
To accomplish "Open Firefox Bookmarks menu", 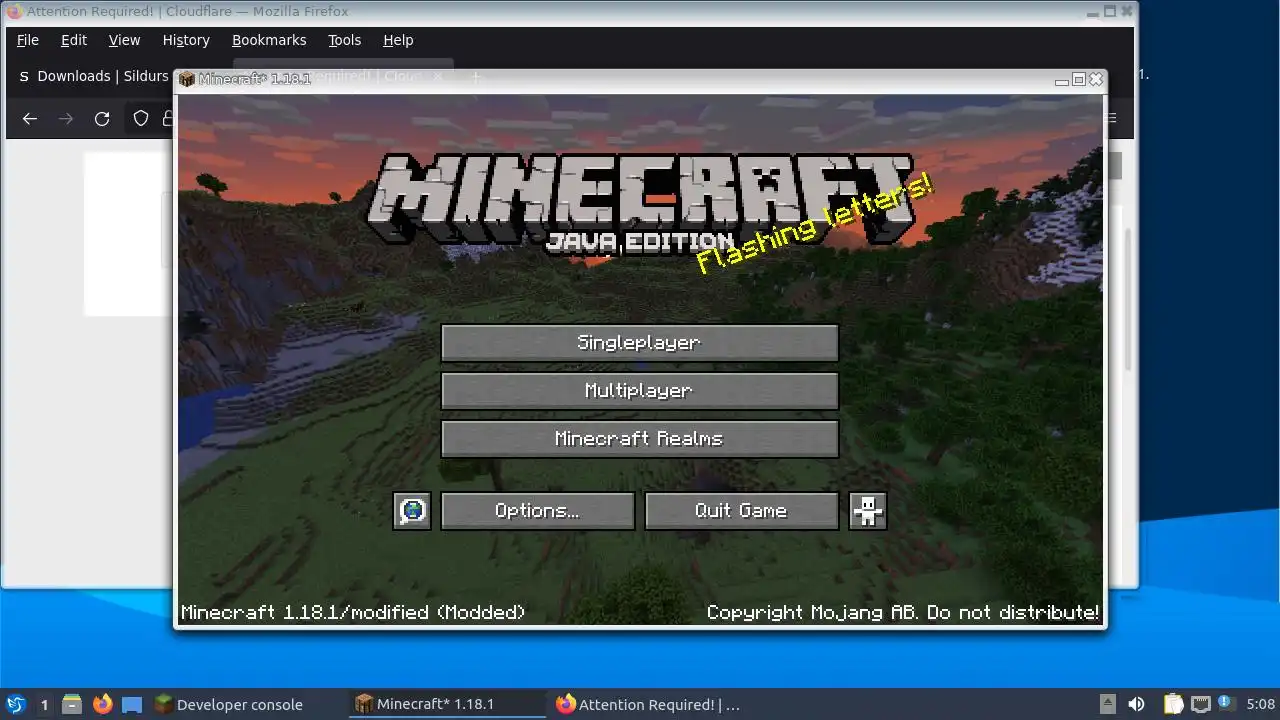I will pos(269,40).
